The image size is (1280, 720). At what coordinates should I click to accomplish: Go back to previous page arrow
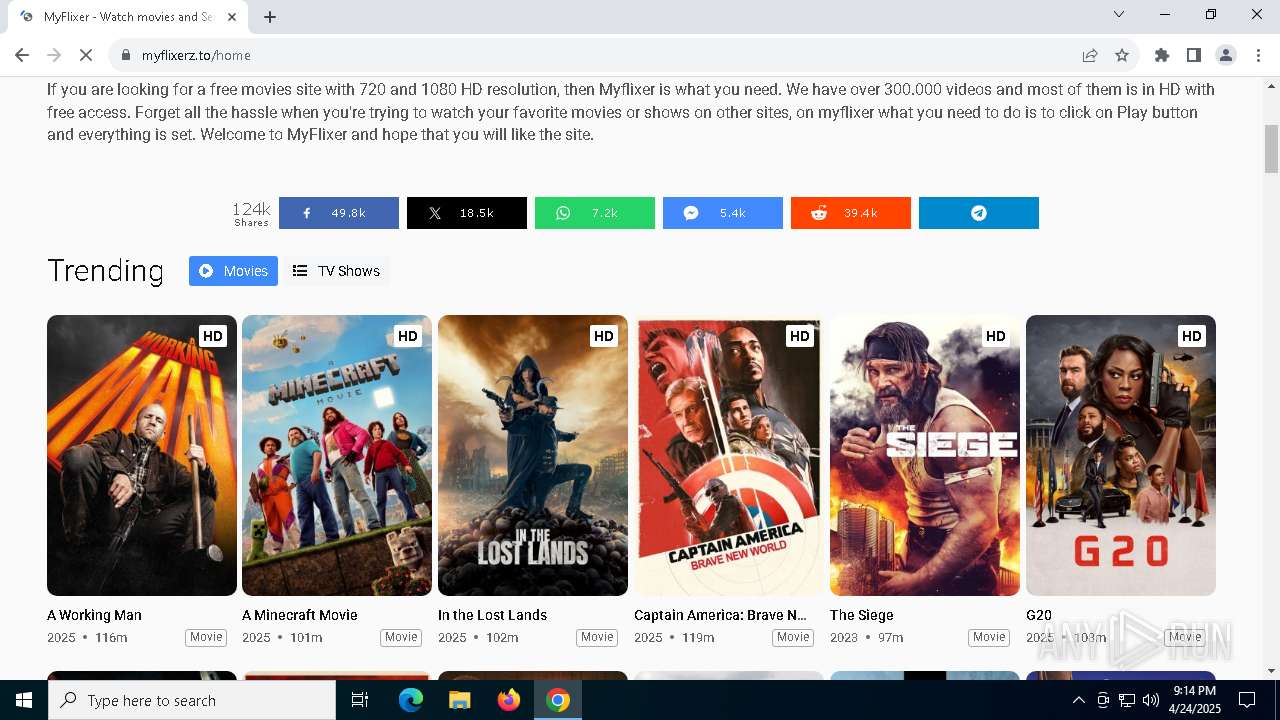(x=22, y=55)
